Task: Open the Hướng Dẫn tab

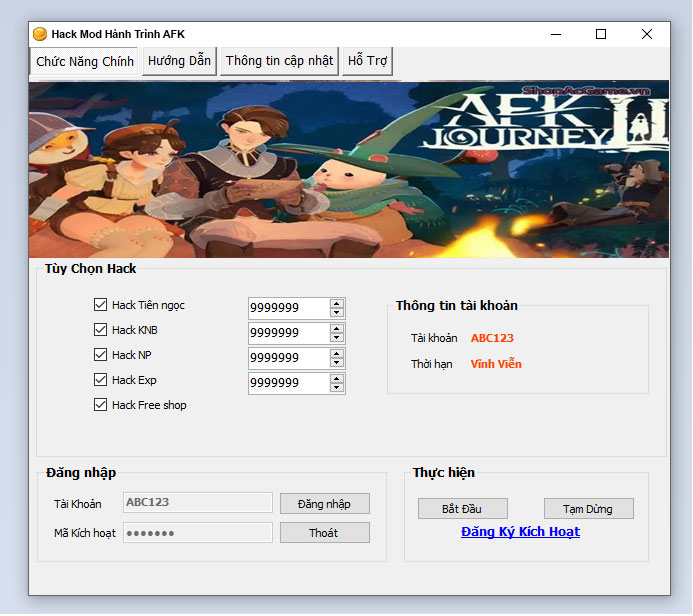Action: pyautogui.click(x=179, y=61)
